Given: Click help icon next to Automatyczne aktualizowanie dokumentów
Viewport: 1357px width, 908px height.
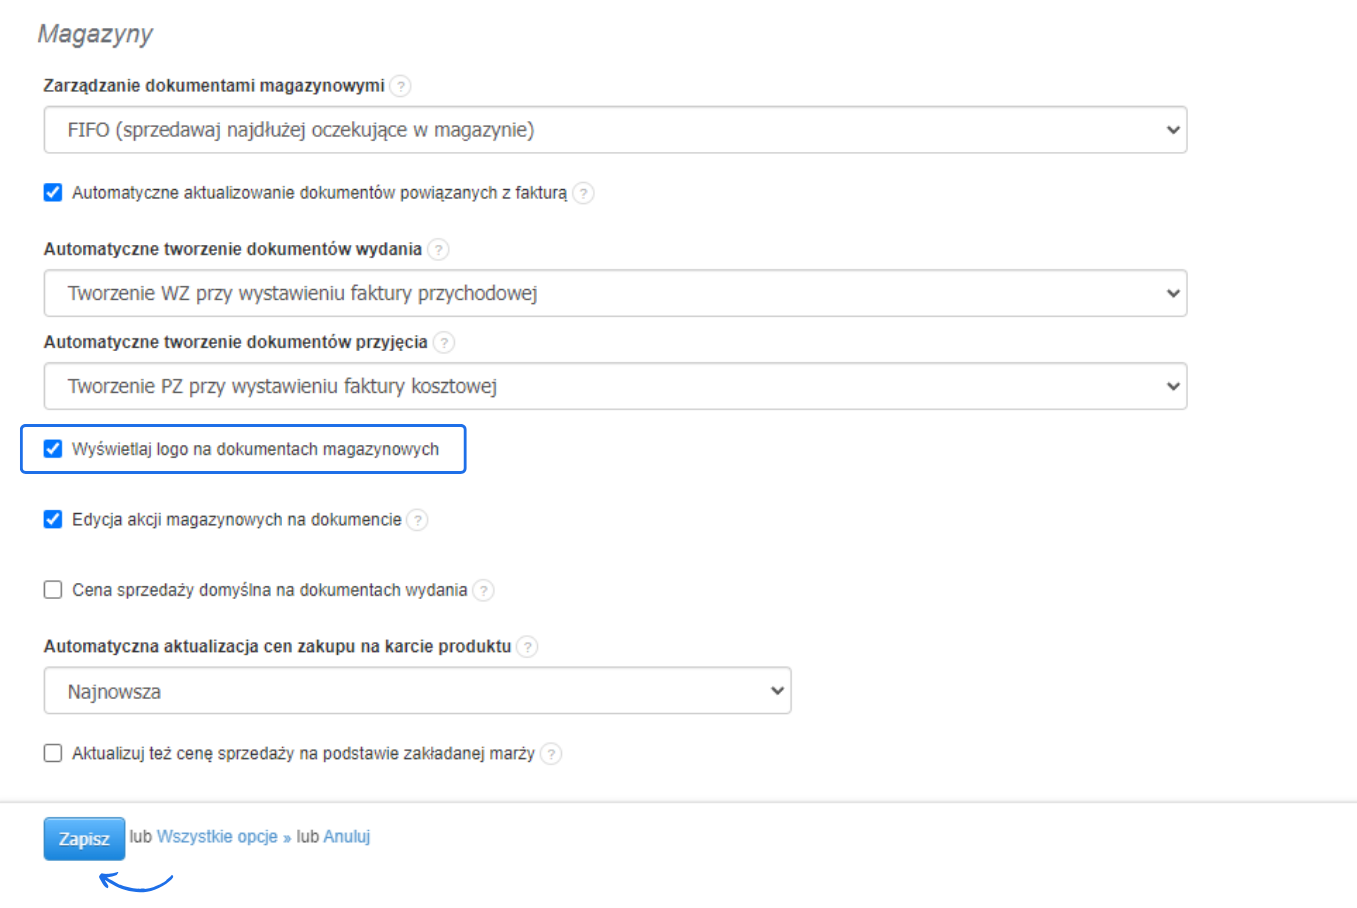Looking at the screenshot, I should pos(584,193).
